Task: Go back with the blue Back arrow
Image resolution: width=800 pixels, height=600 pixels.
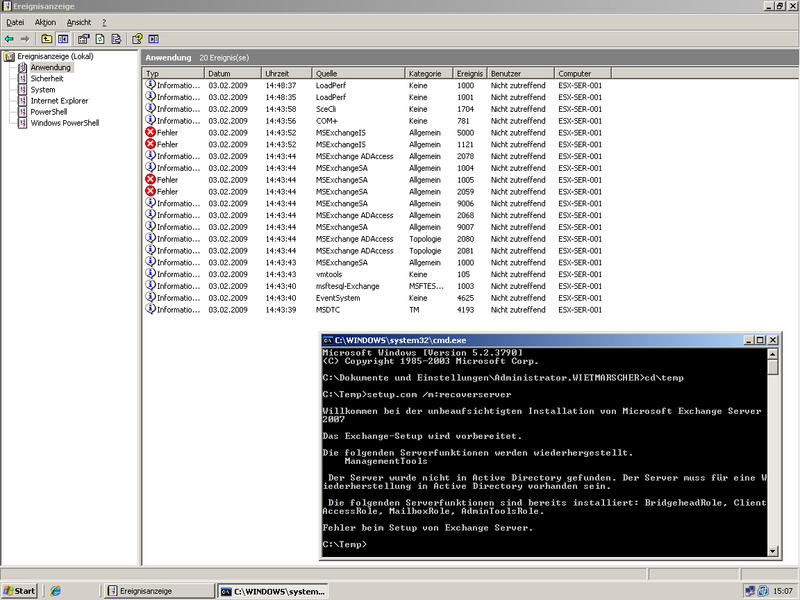Action: point(9,39)
